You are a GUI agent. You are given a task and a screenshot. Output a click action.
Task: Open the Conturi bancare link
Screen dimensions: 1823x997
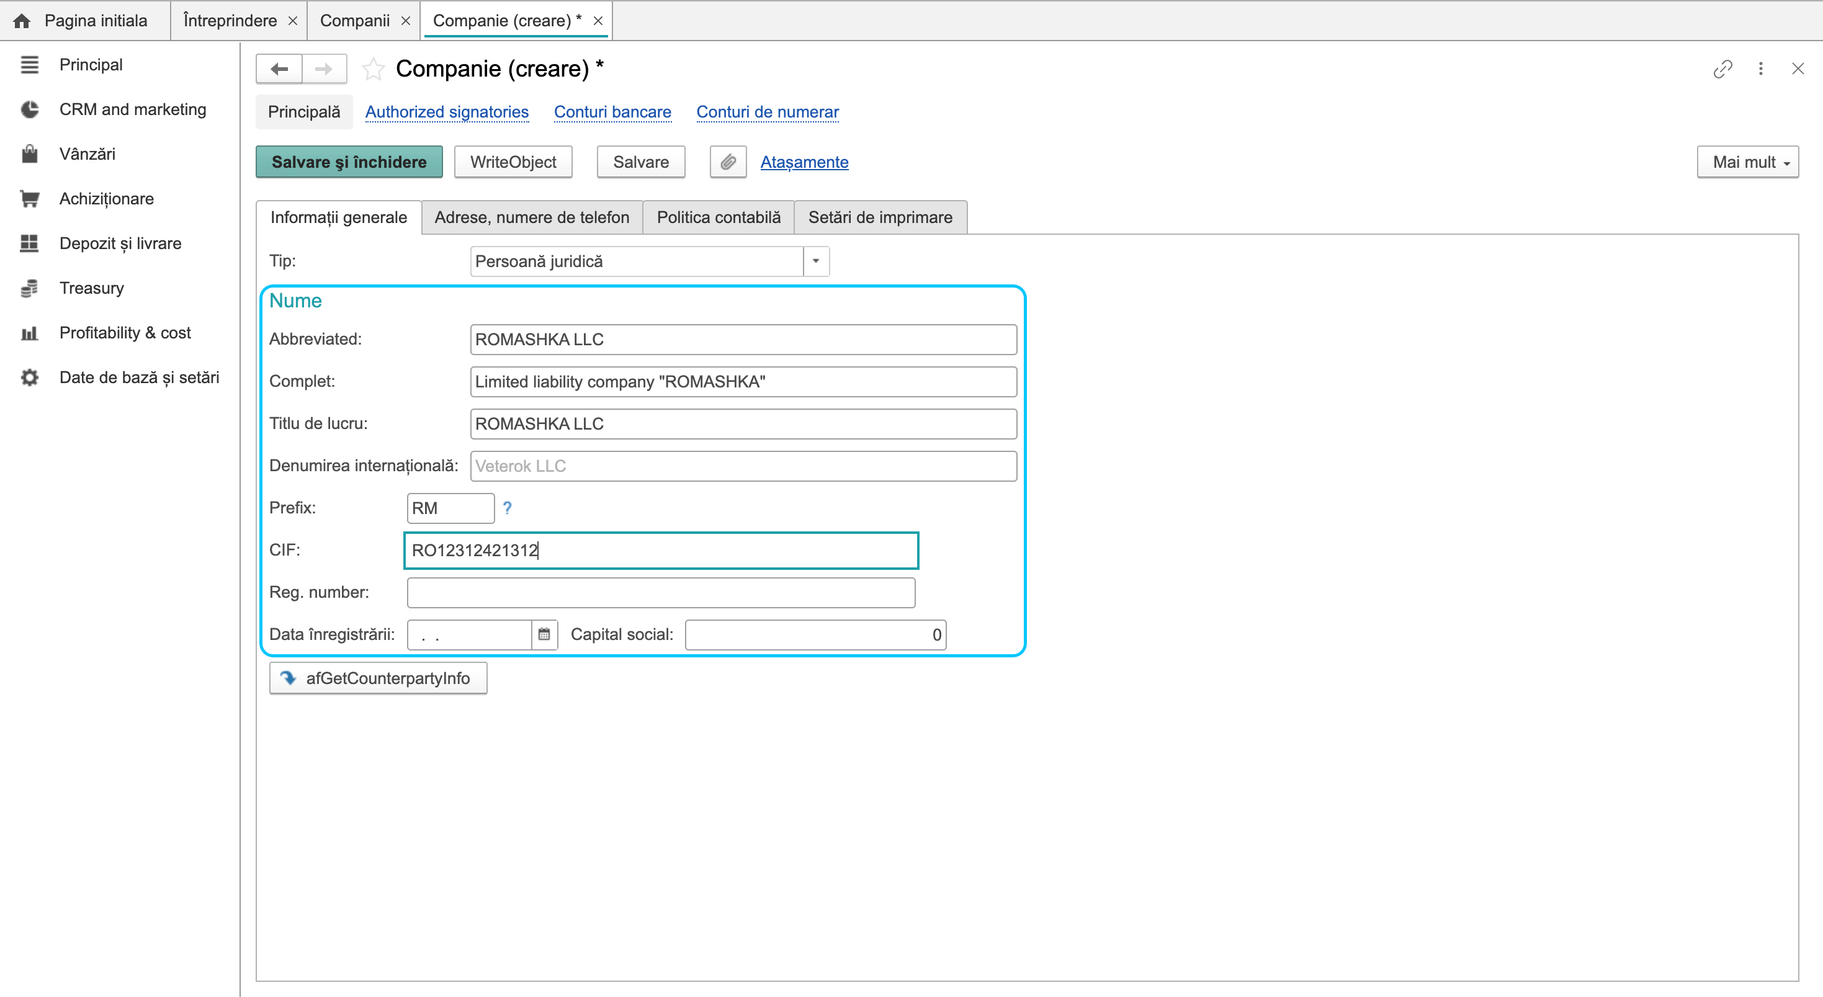[613, 112]
